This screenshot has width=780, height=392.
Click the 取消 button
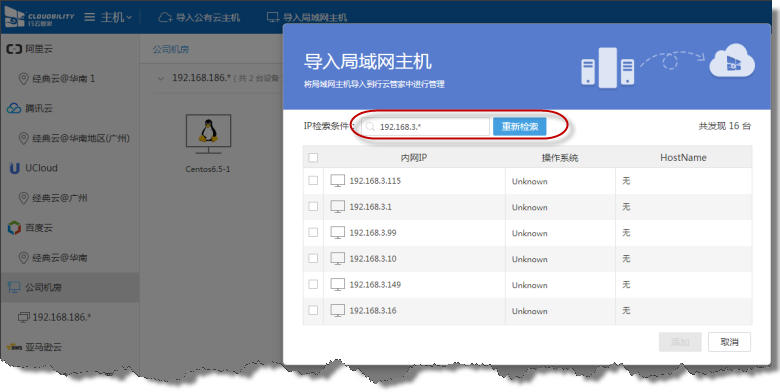click(x=729, y=342)
